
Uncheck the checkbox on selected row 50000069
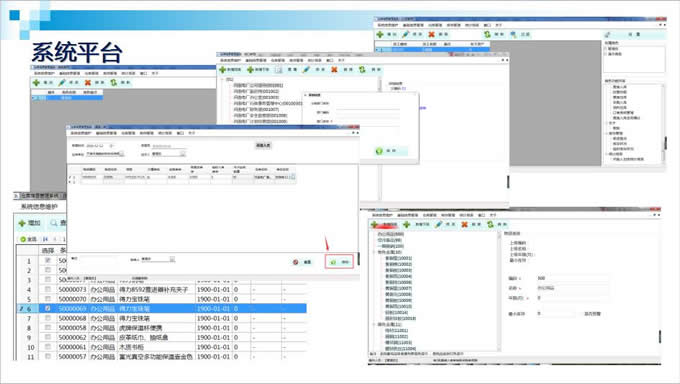tap(48, 309)
